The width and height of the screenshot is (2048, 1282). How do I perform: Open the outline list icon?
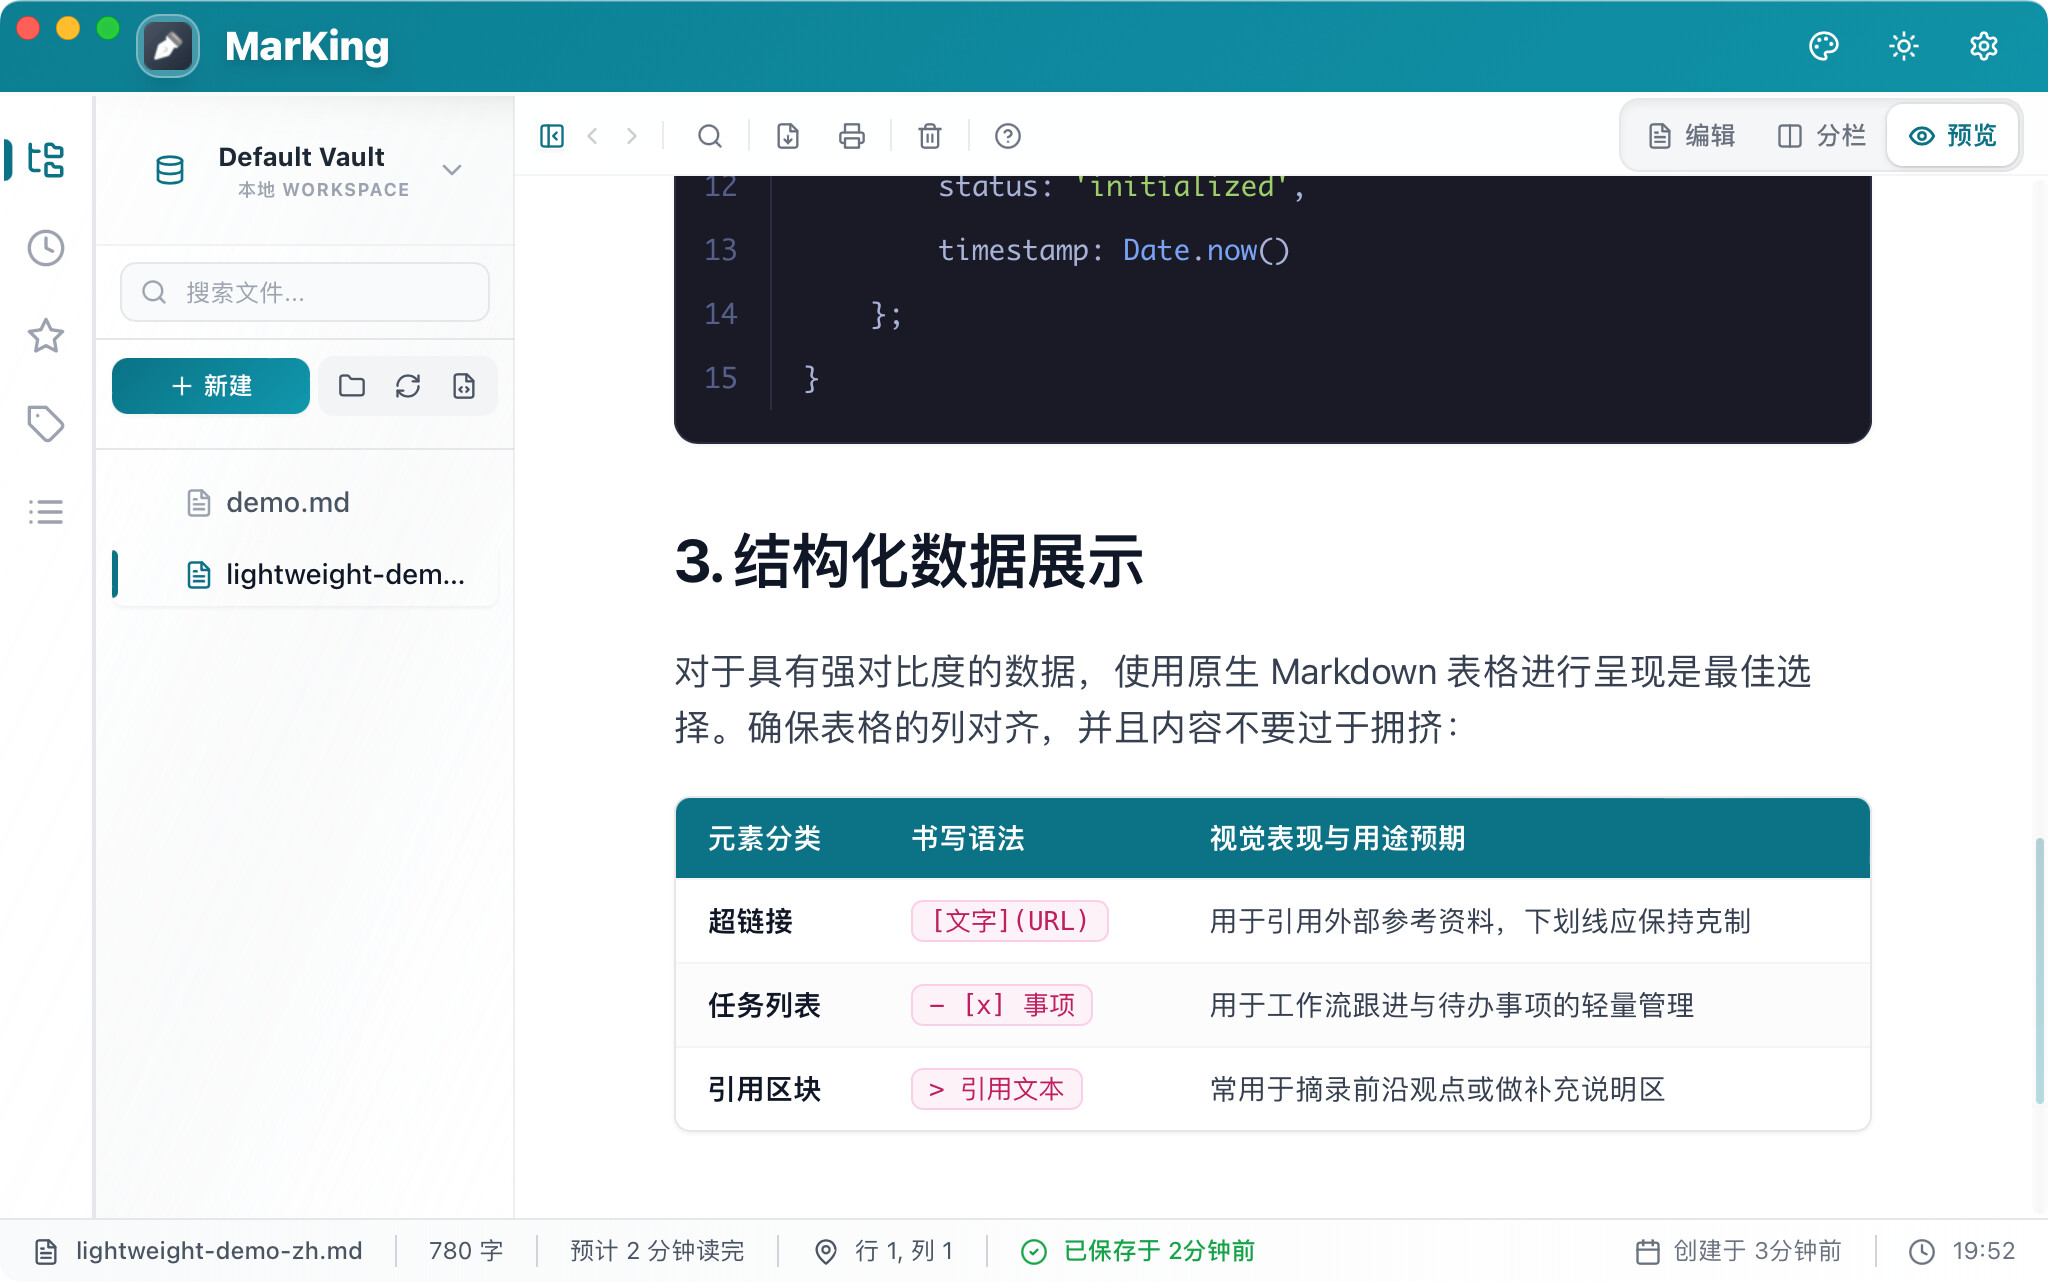[46, 512]
